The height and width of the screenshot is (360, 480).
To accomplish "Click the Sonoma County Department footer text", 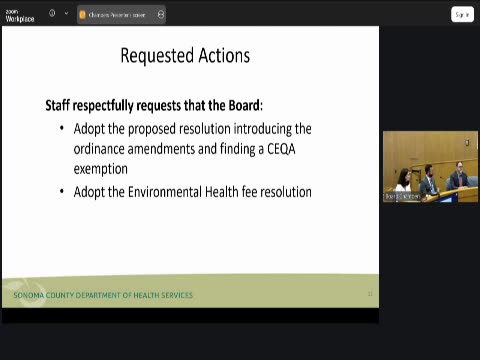I will (x=103, y=295).
